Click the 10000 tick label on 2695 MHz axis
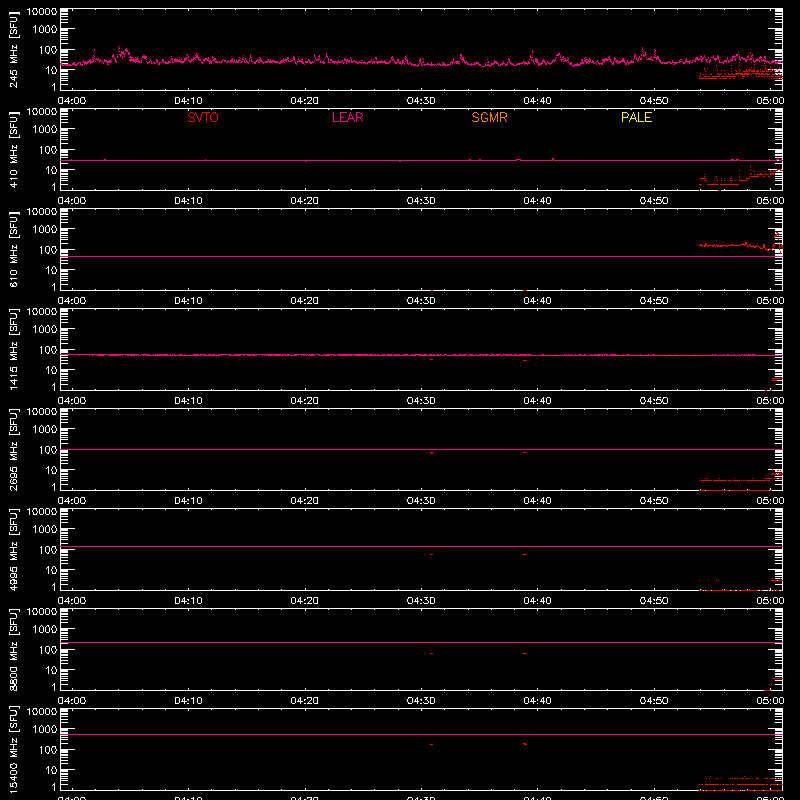800x800 pixels. click(42, 412)
